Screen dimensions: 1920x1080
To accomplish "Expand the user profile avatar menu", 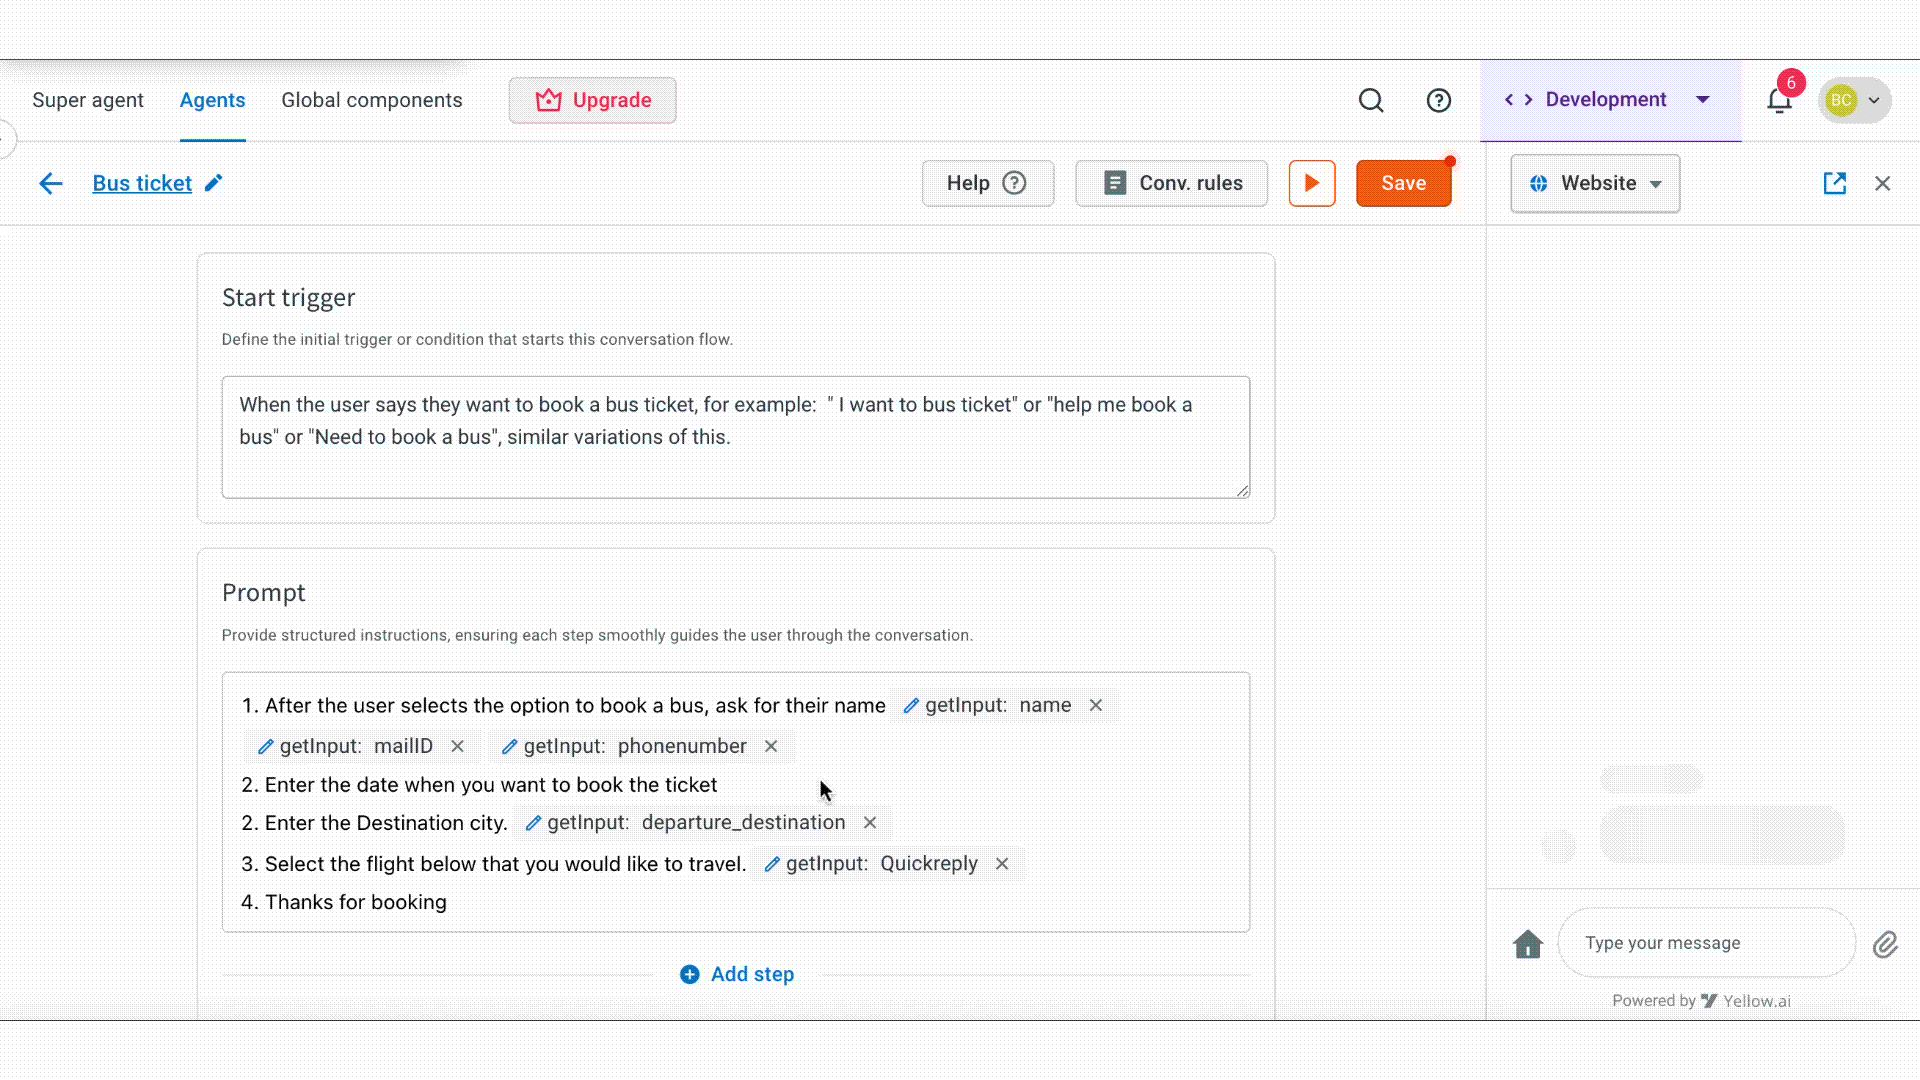I will click(x=1855, y=100).
